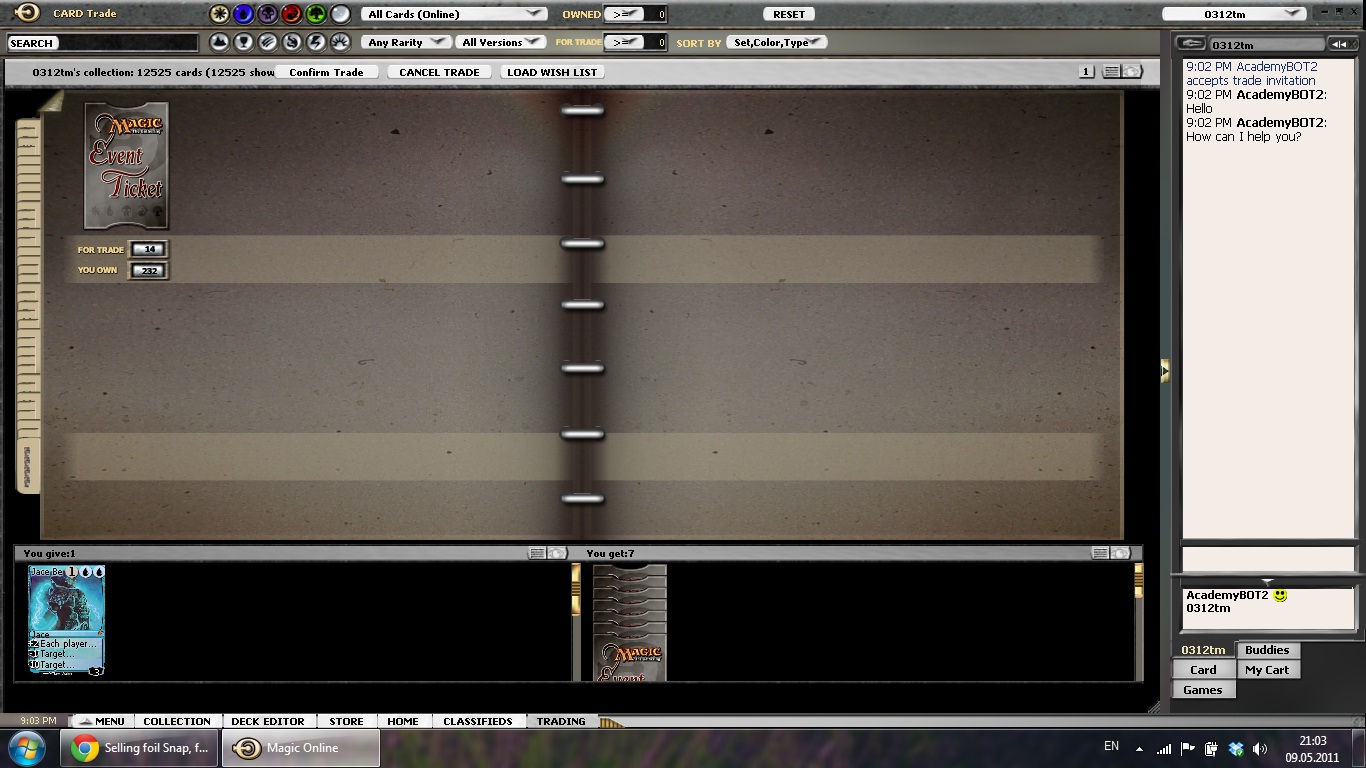This screenshot has height=768, width=1366.
Task: Open the Collection tab in bottom bar
Action: click(176, 721)
